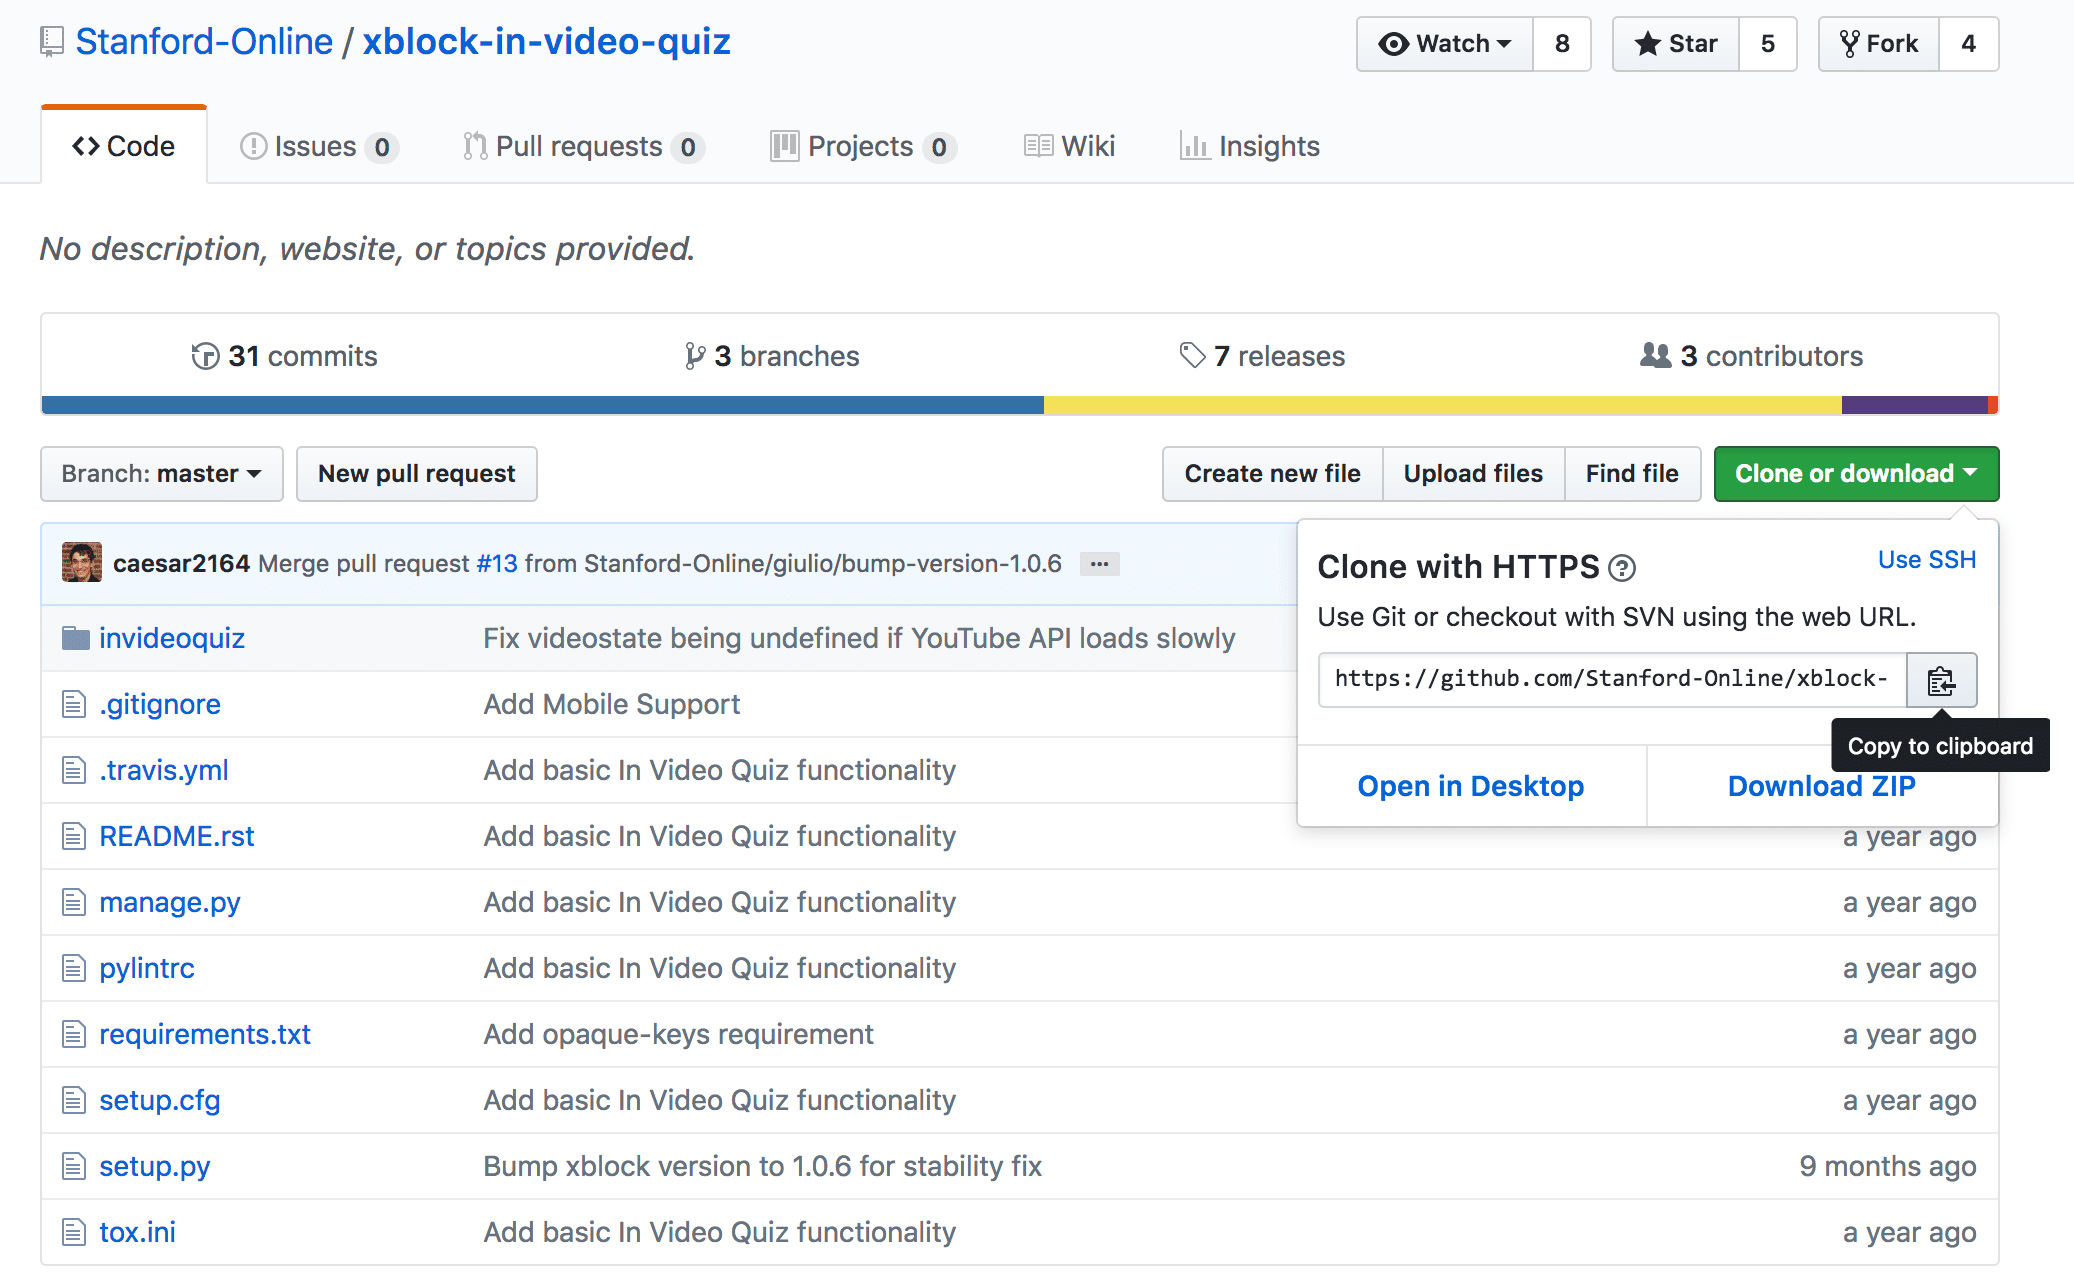2074x1280 pixels.
Task: View the 8 watchers count
Action: 1562,44
